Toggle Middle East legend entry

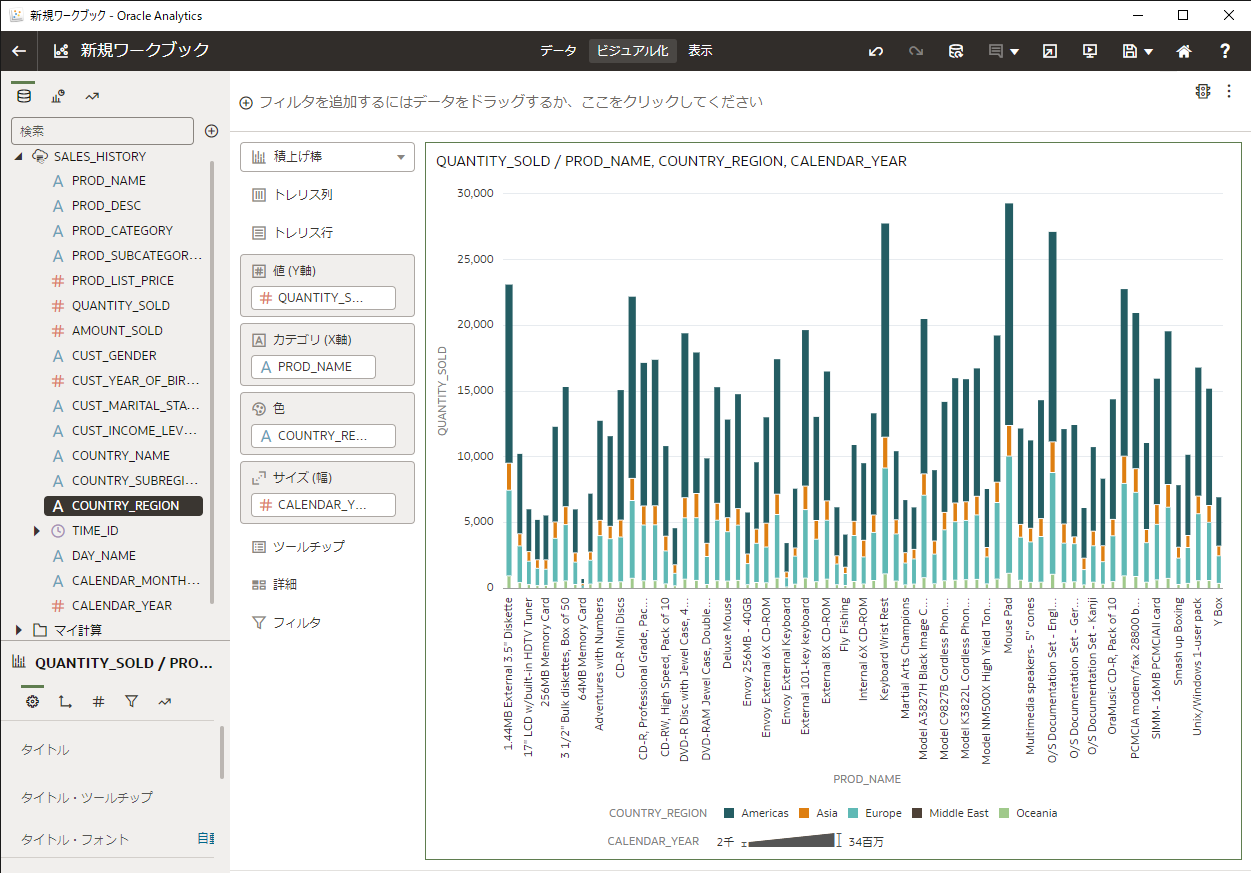(x=958, y=813)
